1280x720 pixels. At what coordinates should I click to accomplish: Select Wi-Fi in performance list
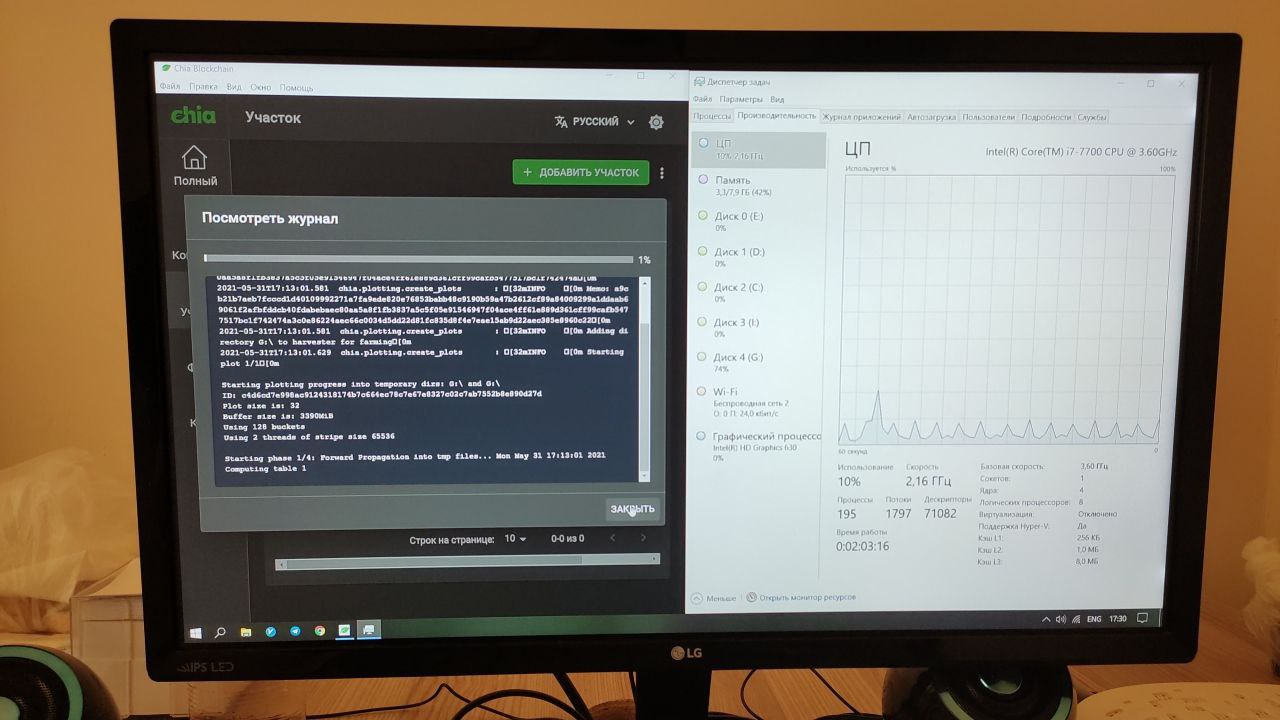(759, 403)
